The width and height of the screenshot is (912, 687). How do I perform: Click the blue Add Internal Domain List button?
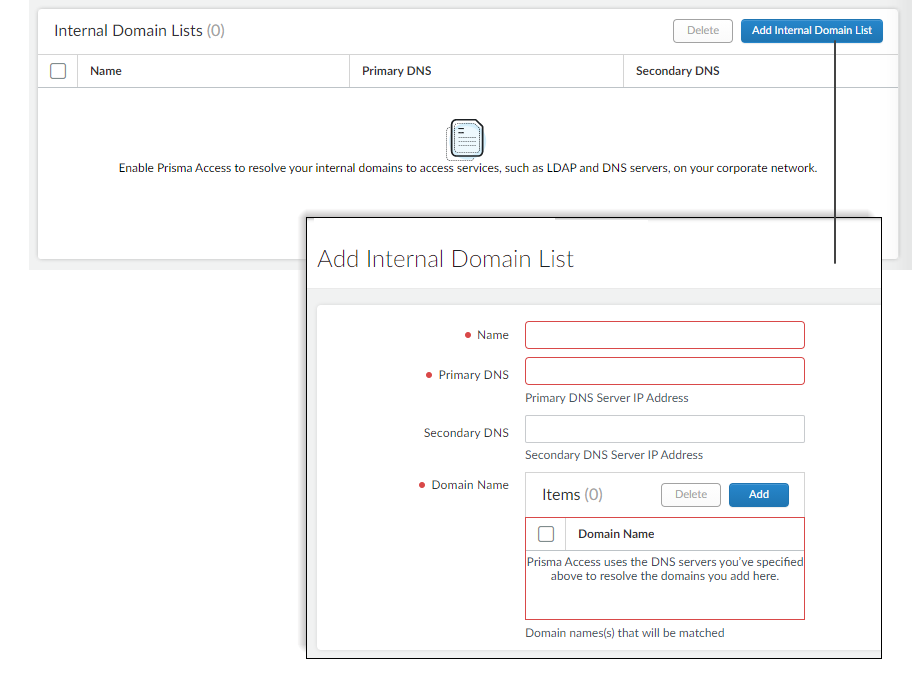(x=811, y=30)
